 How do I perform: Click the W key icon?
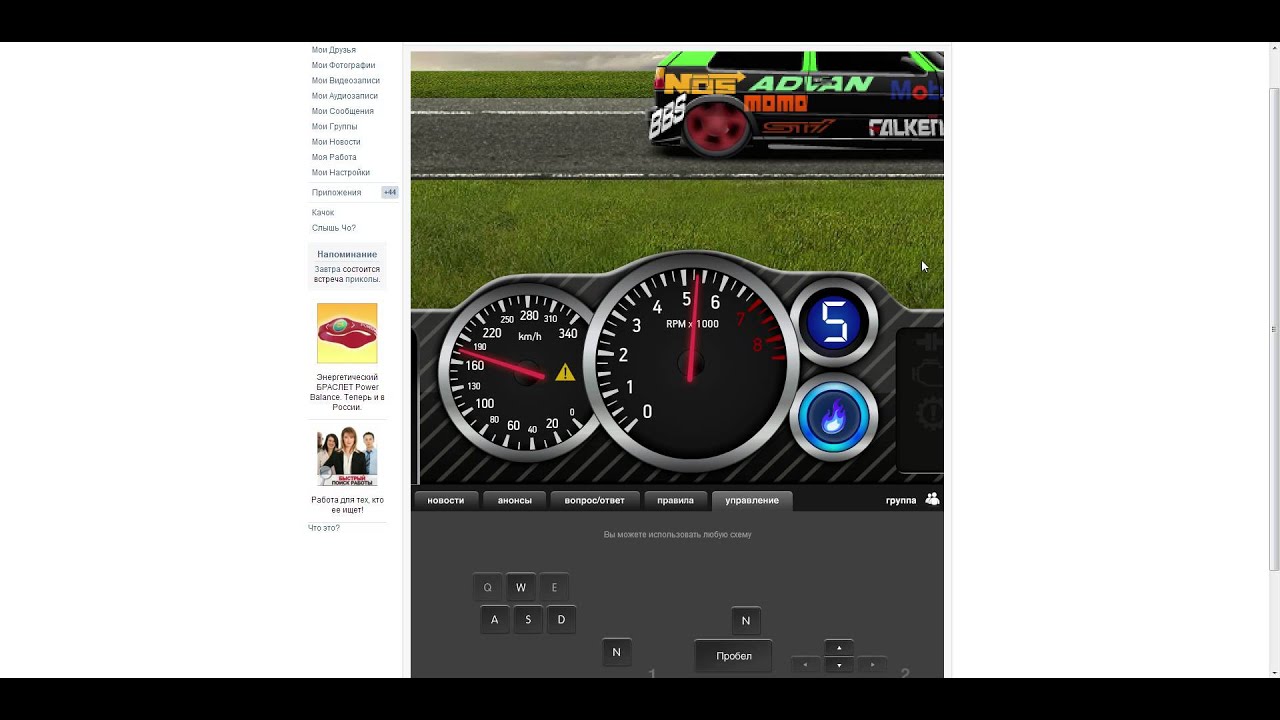[521, 588]
